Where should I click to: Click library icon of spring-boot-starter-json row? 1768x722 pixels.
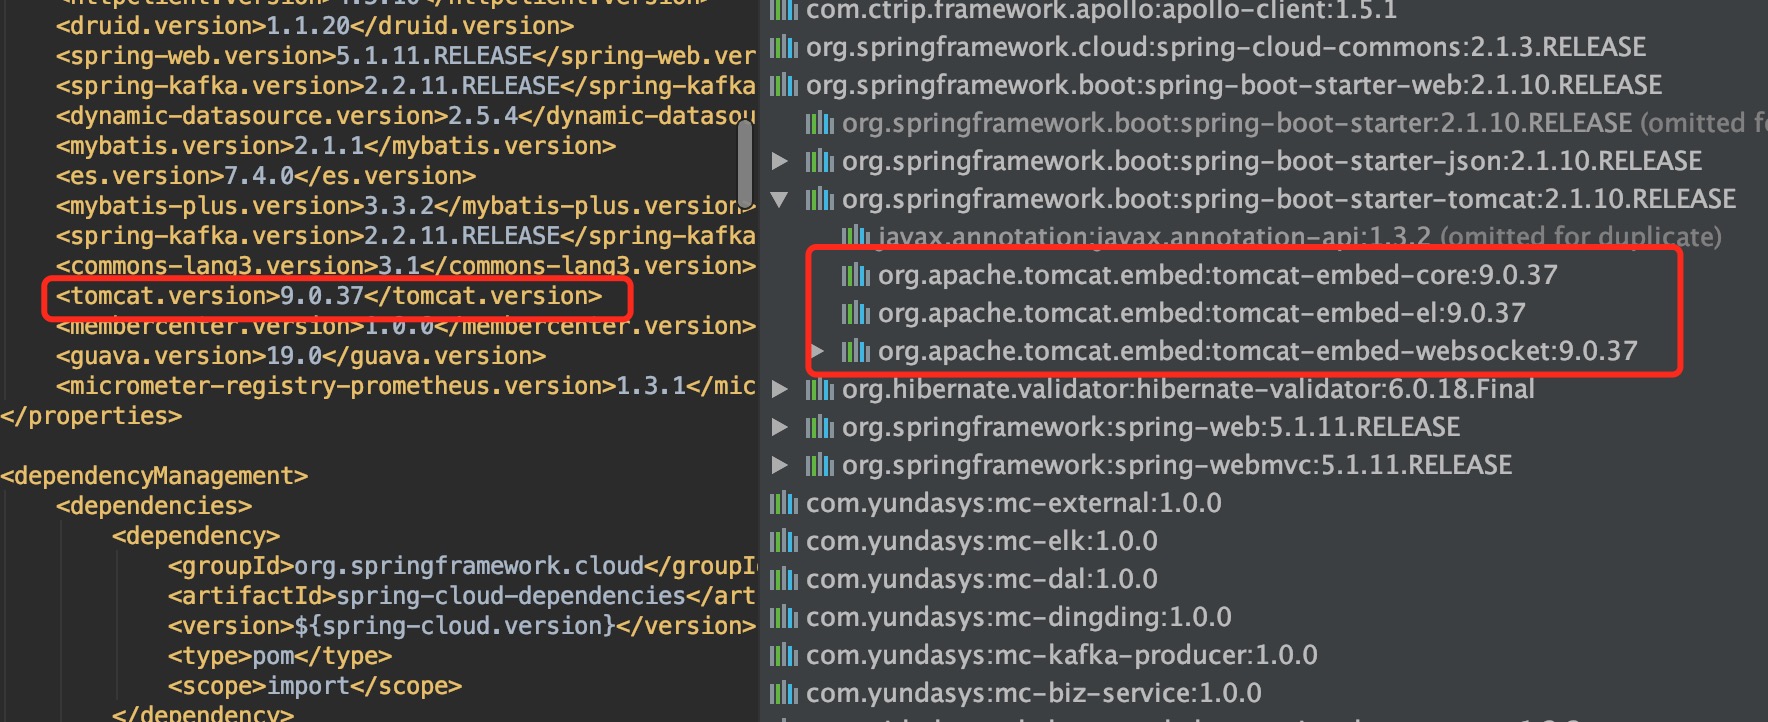tap(820, 161)
